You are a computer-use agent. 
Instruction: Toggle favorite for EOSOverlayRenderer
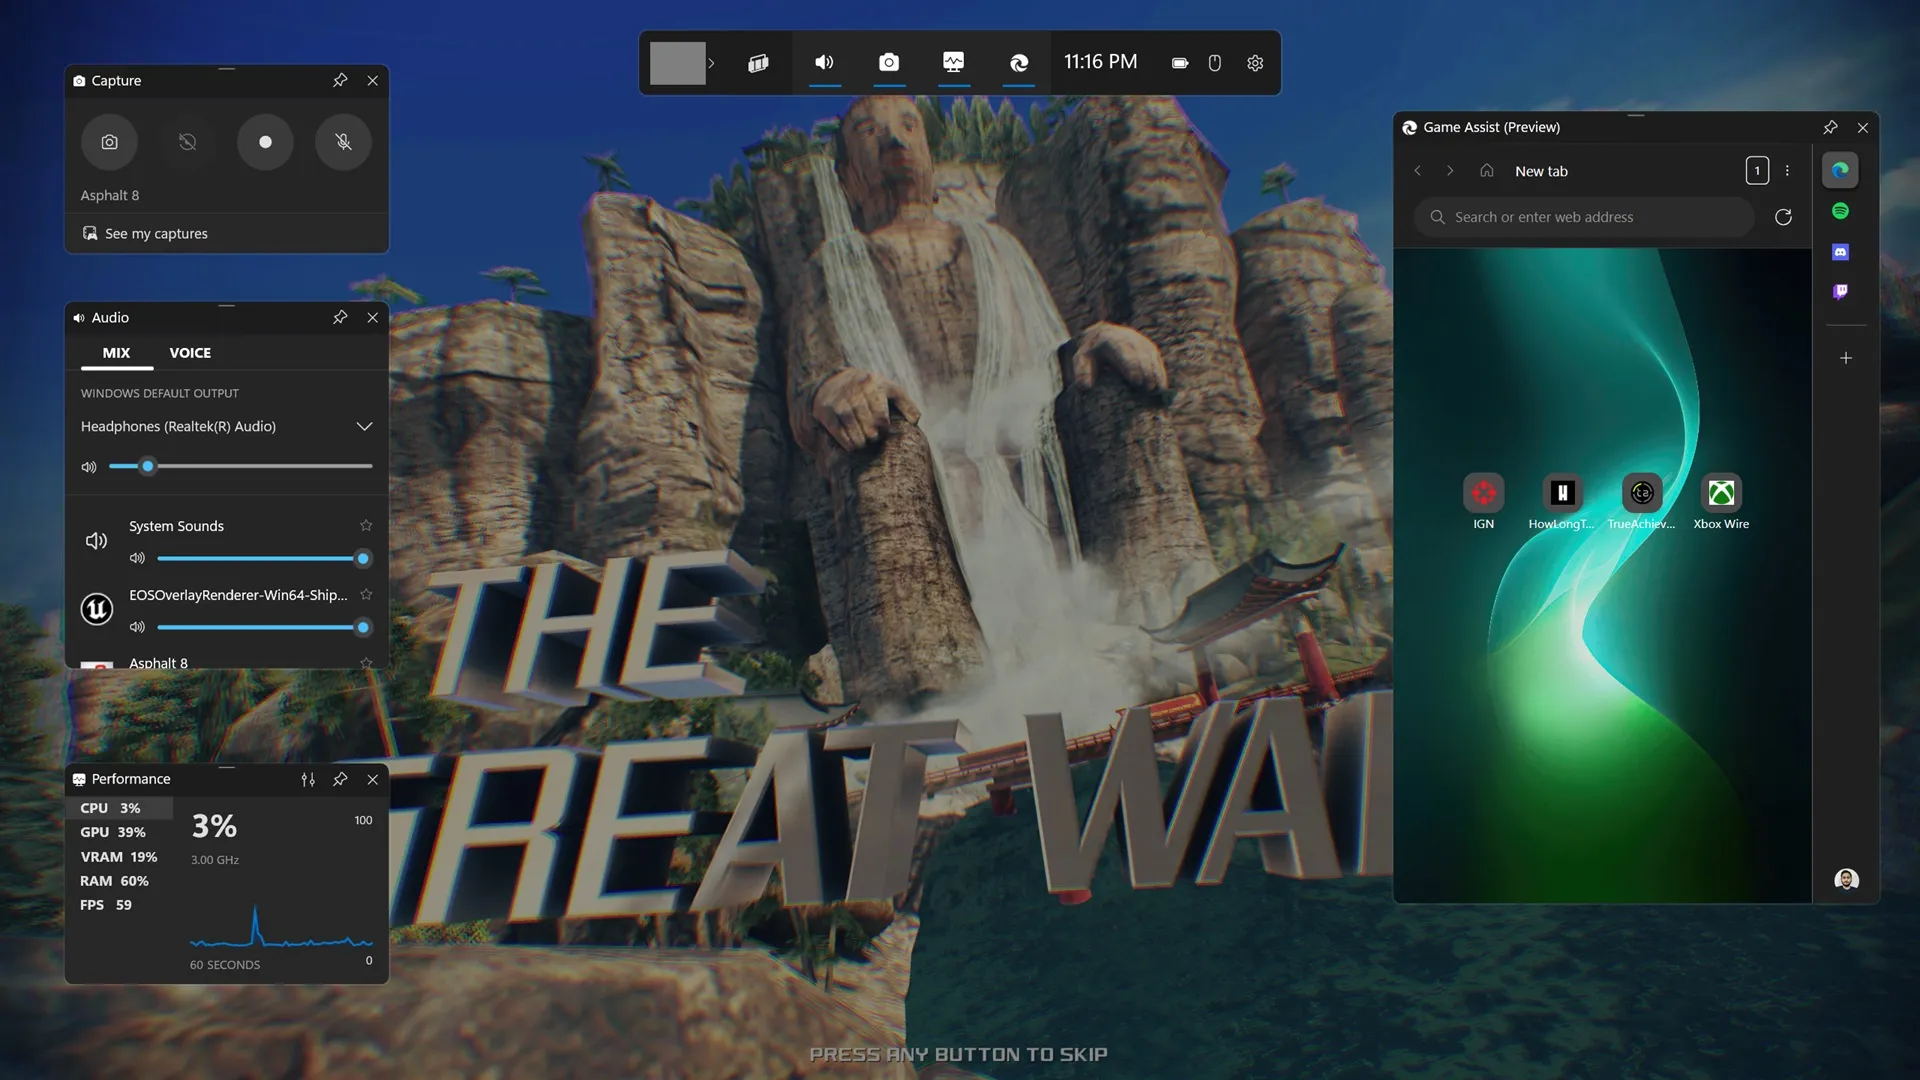tap(365, 595)
